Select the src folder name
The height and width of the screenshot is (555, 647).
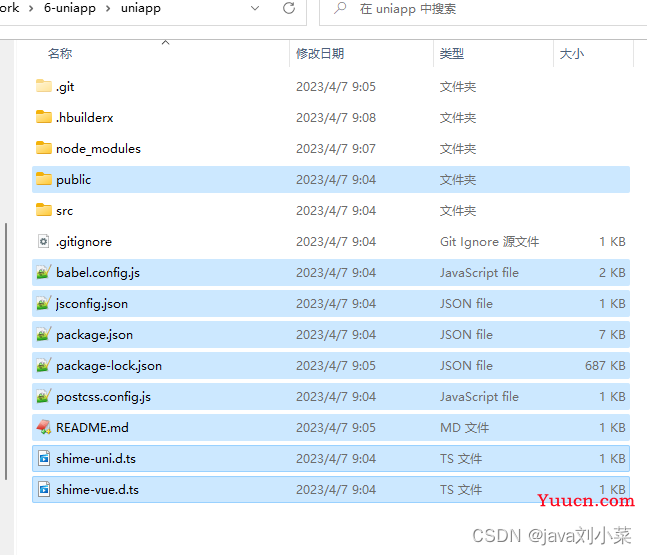pyautogui.click(x=64, y=210)
